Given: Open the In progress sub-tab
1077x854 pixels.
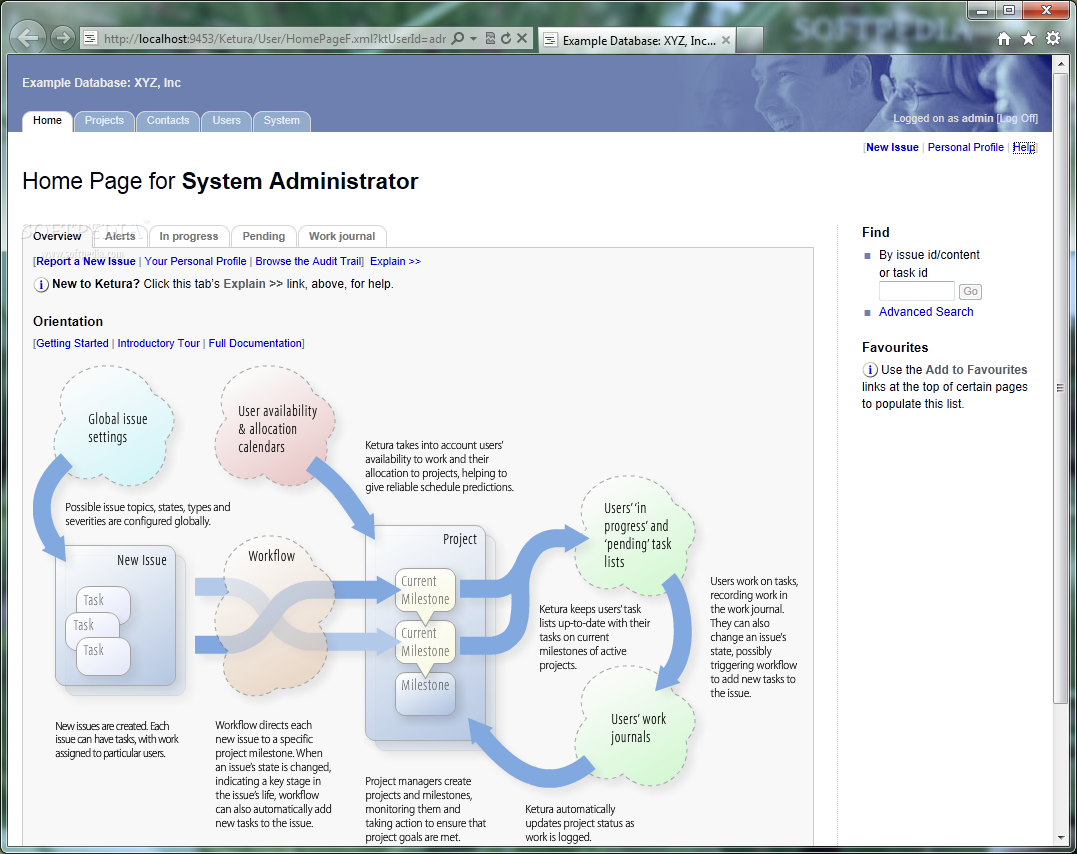Looking at the screenshot, I should [x=189, y=236].
